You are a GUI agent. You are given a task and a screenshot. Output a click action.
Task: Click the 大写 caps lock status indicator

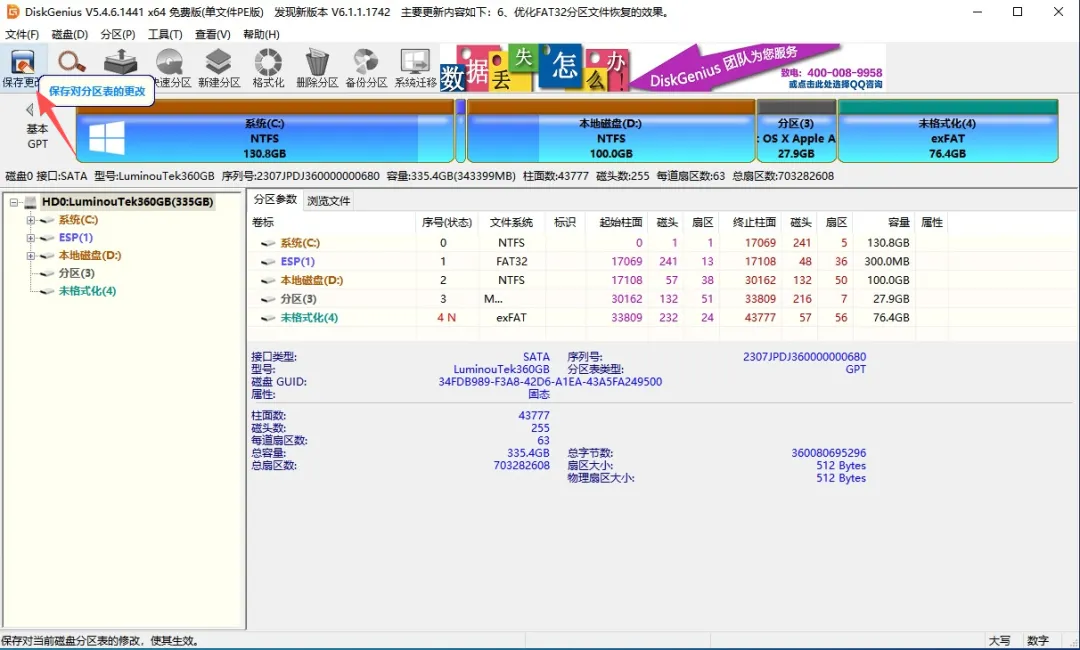pyautogui.click(x=999, y=640)
